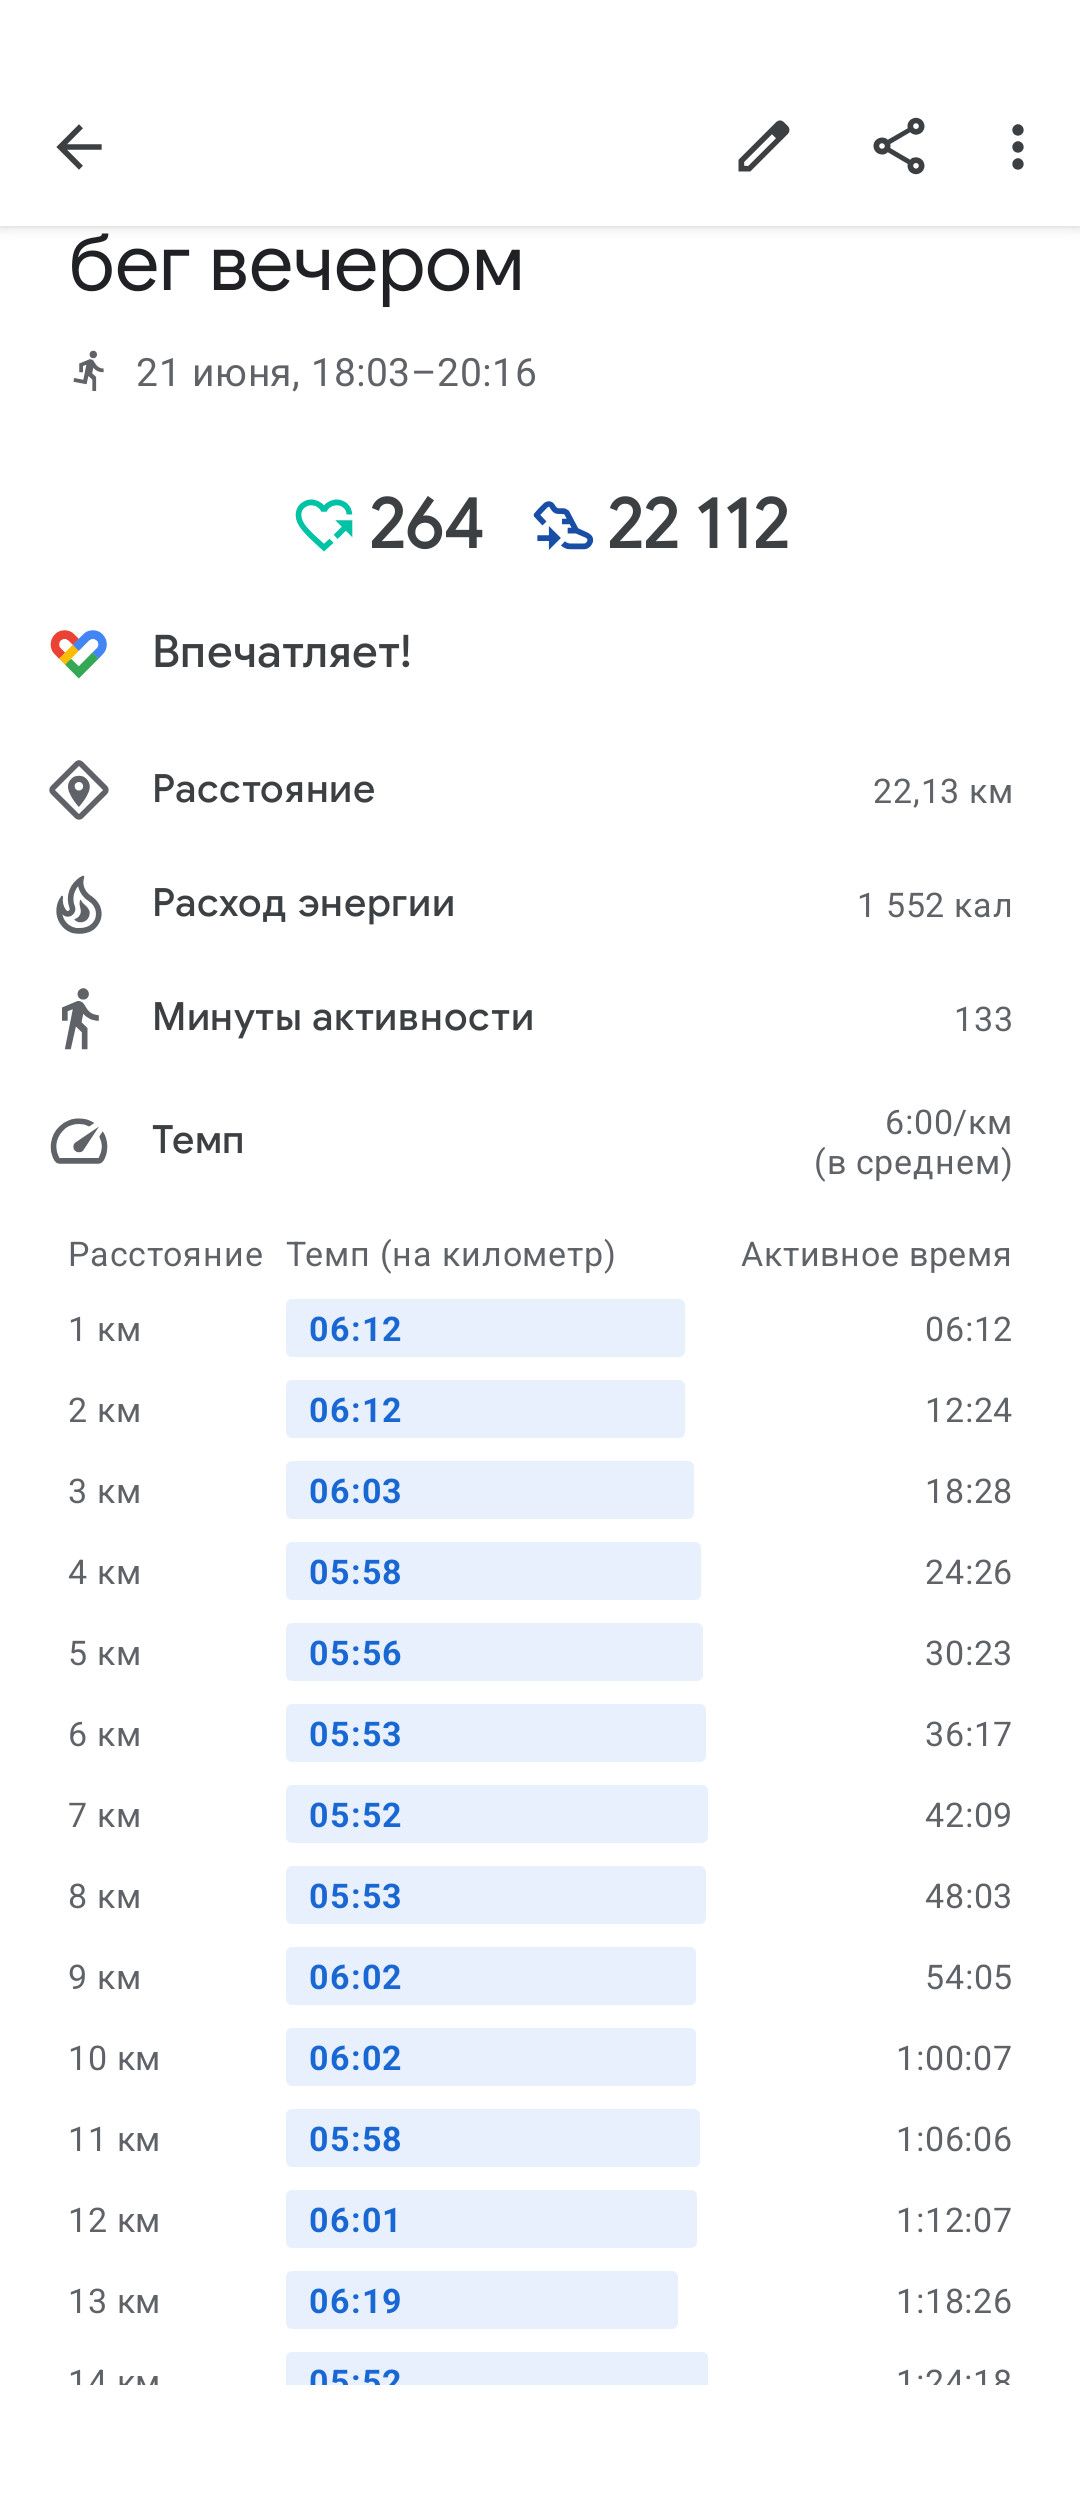Viewport: 1080px width, 2520px height.
Task: Tap the Расстояние location diamond icon
Action: coord(79,790)
